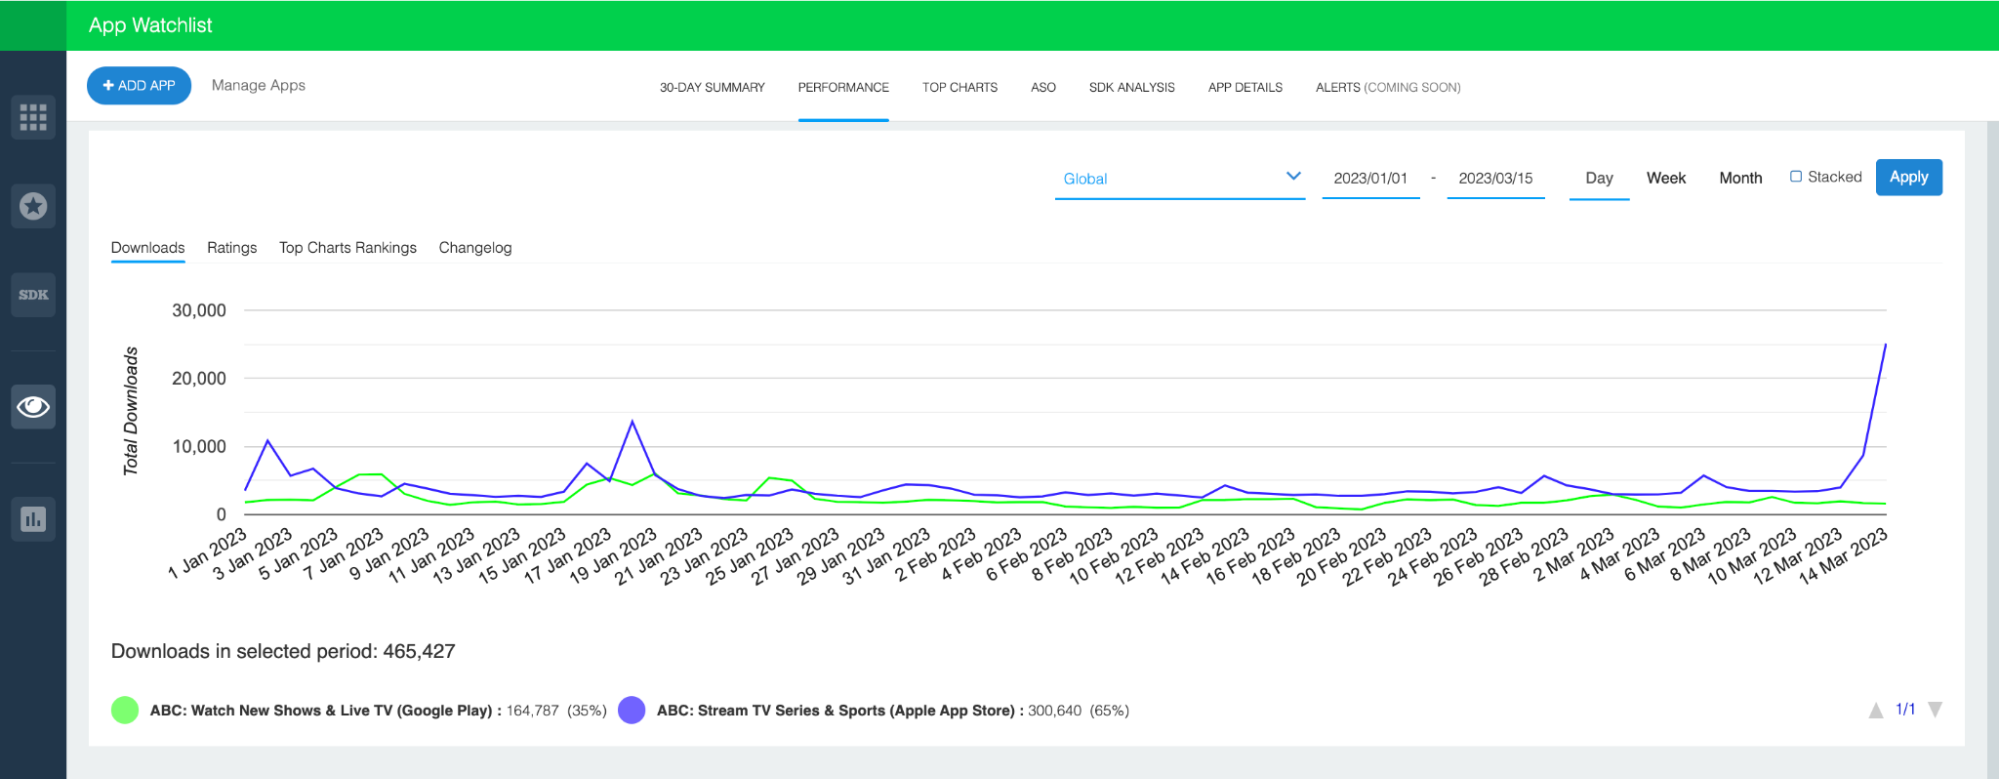This screenshot has width=1999, height=779.
Task: Open the SDK icon in sidebar
Action: click(x=33, y=295)
